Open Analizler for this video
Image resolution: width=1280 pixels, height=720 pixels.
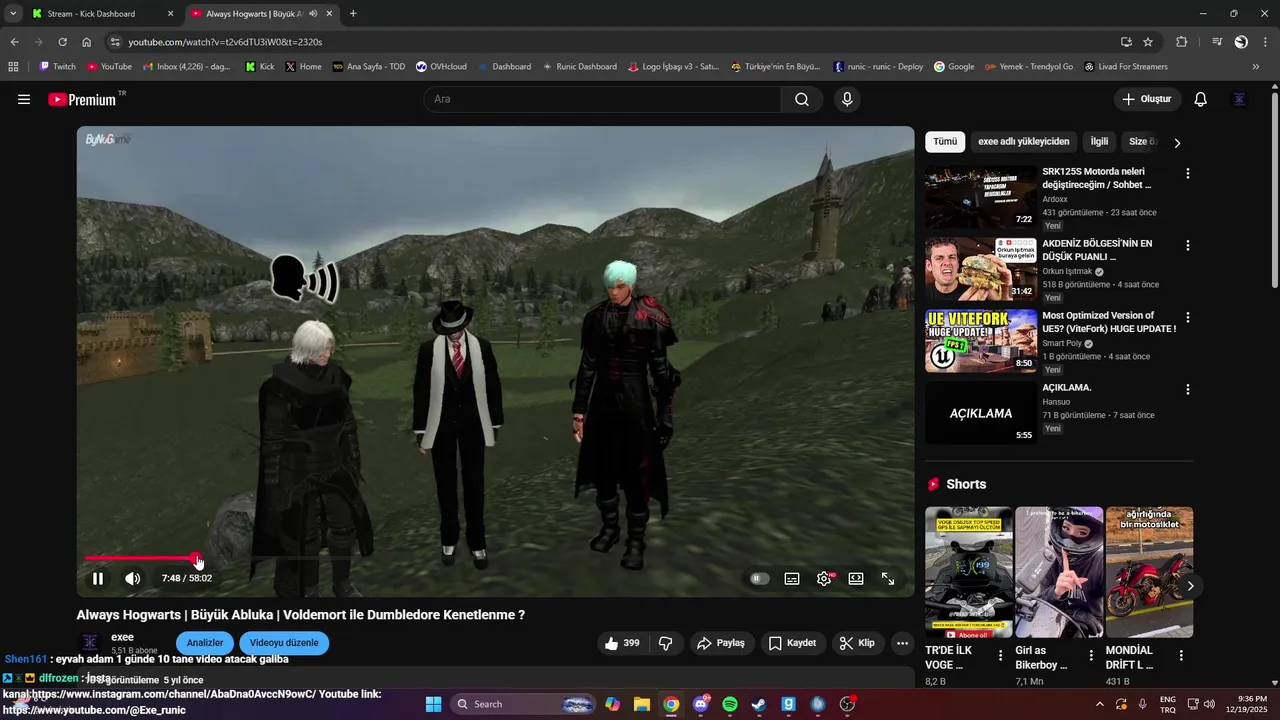pyautogui.click(x=205, y=642)
